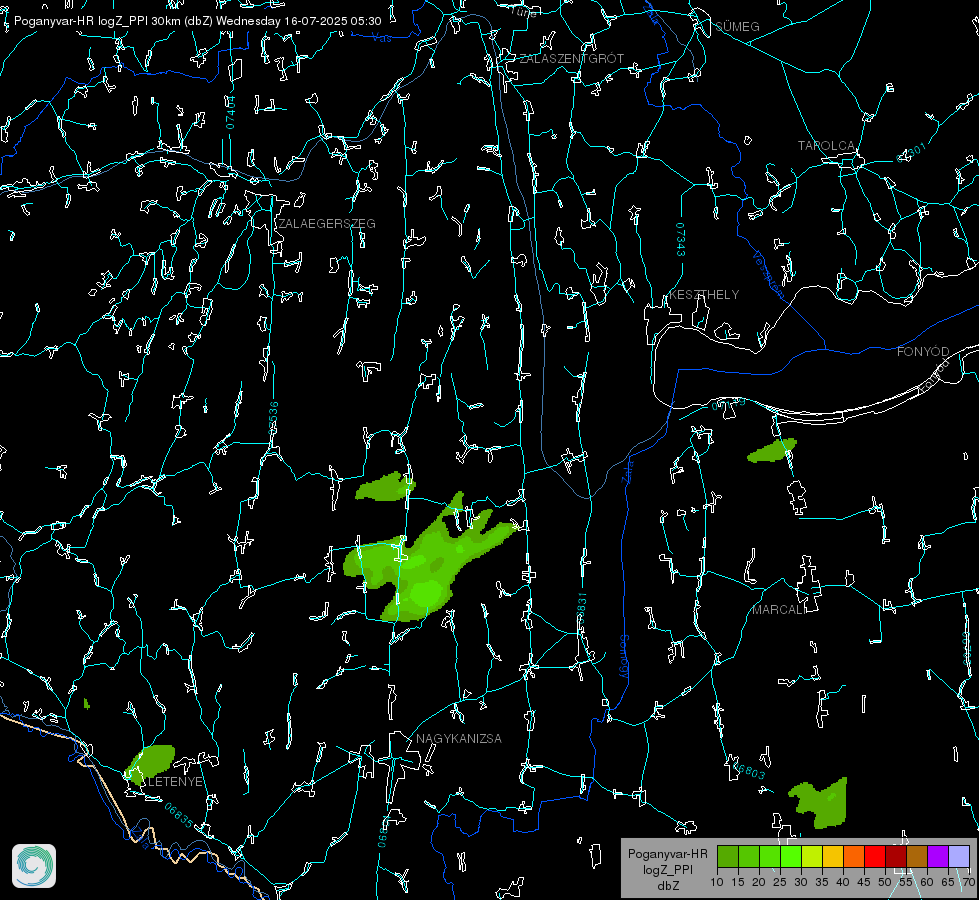Click the KESZTHELY city label

(x=704, y=294)
